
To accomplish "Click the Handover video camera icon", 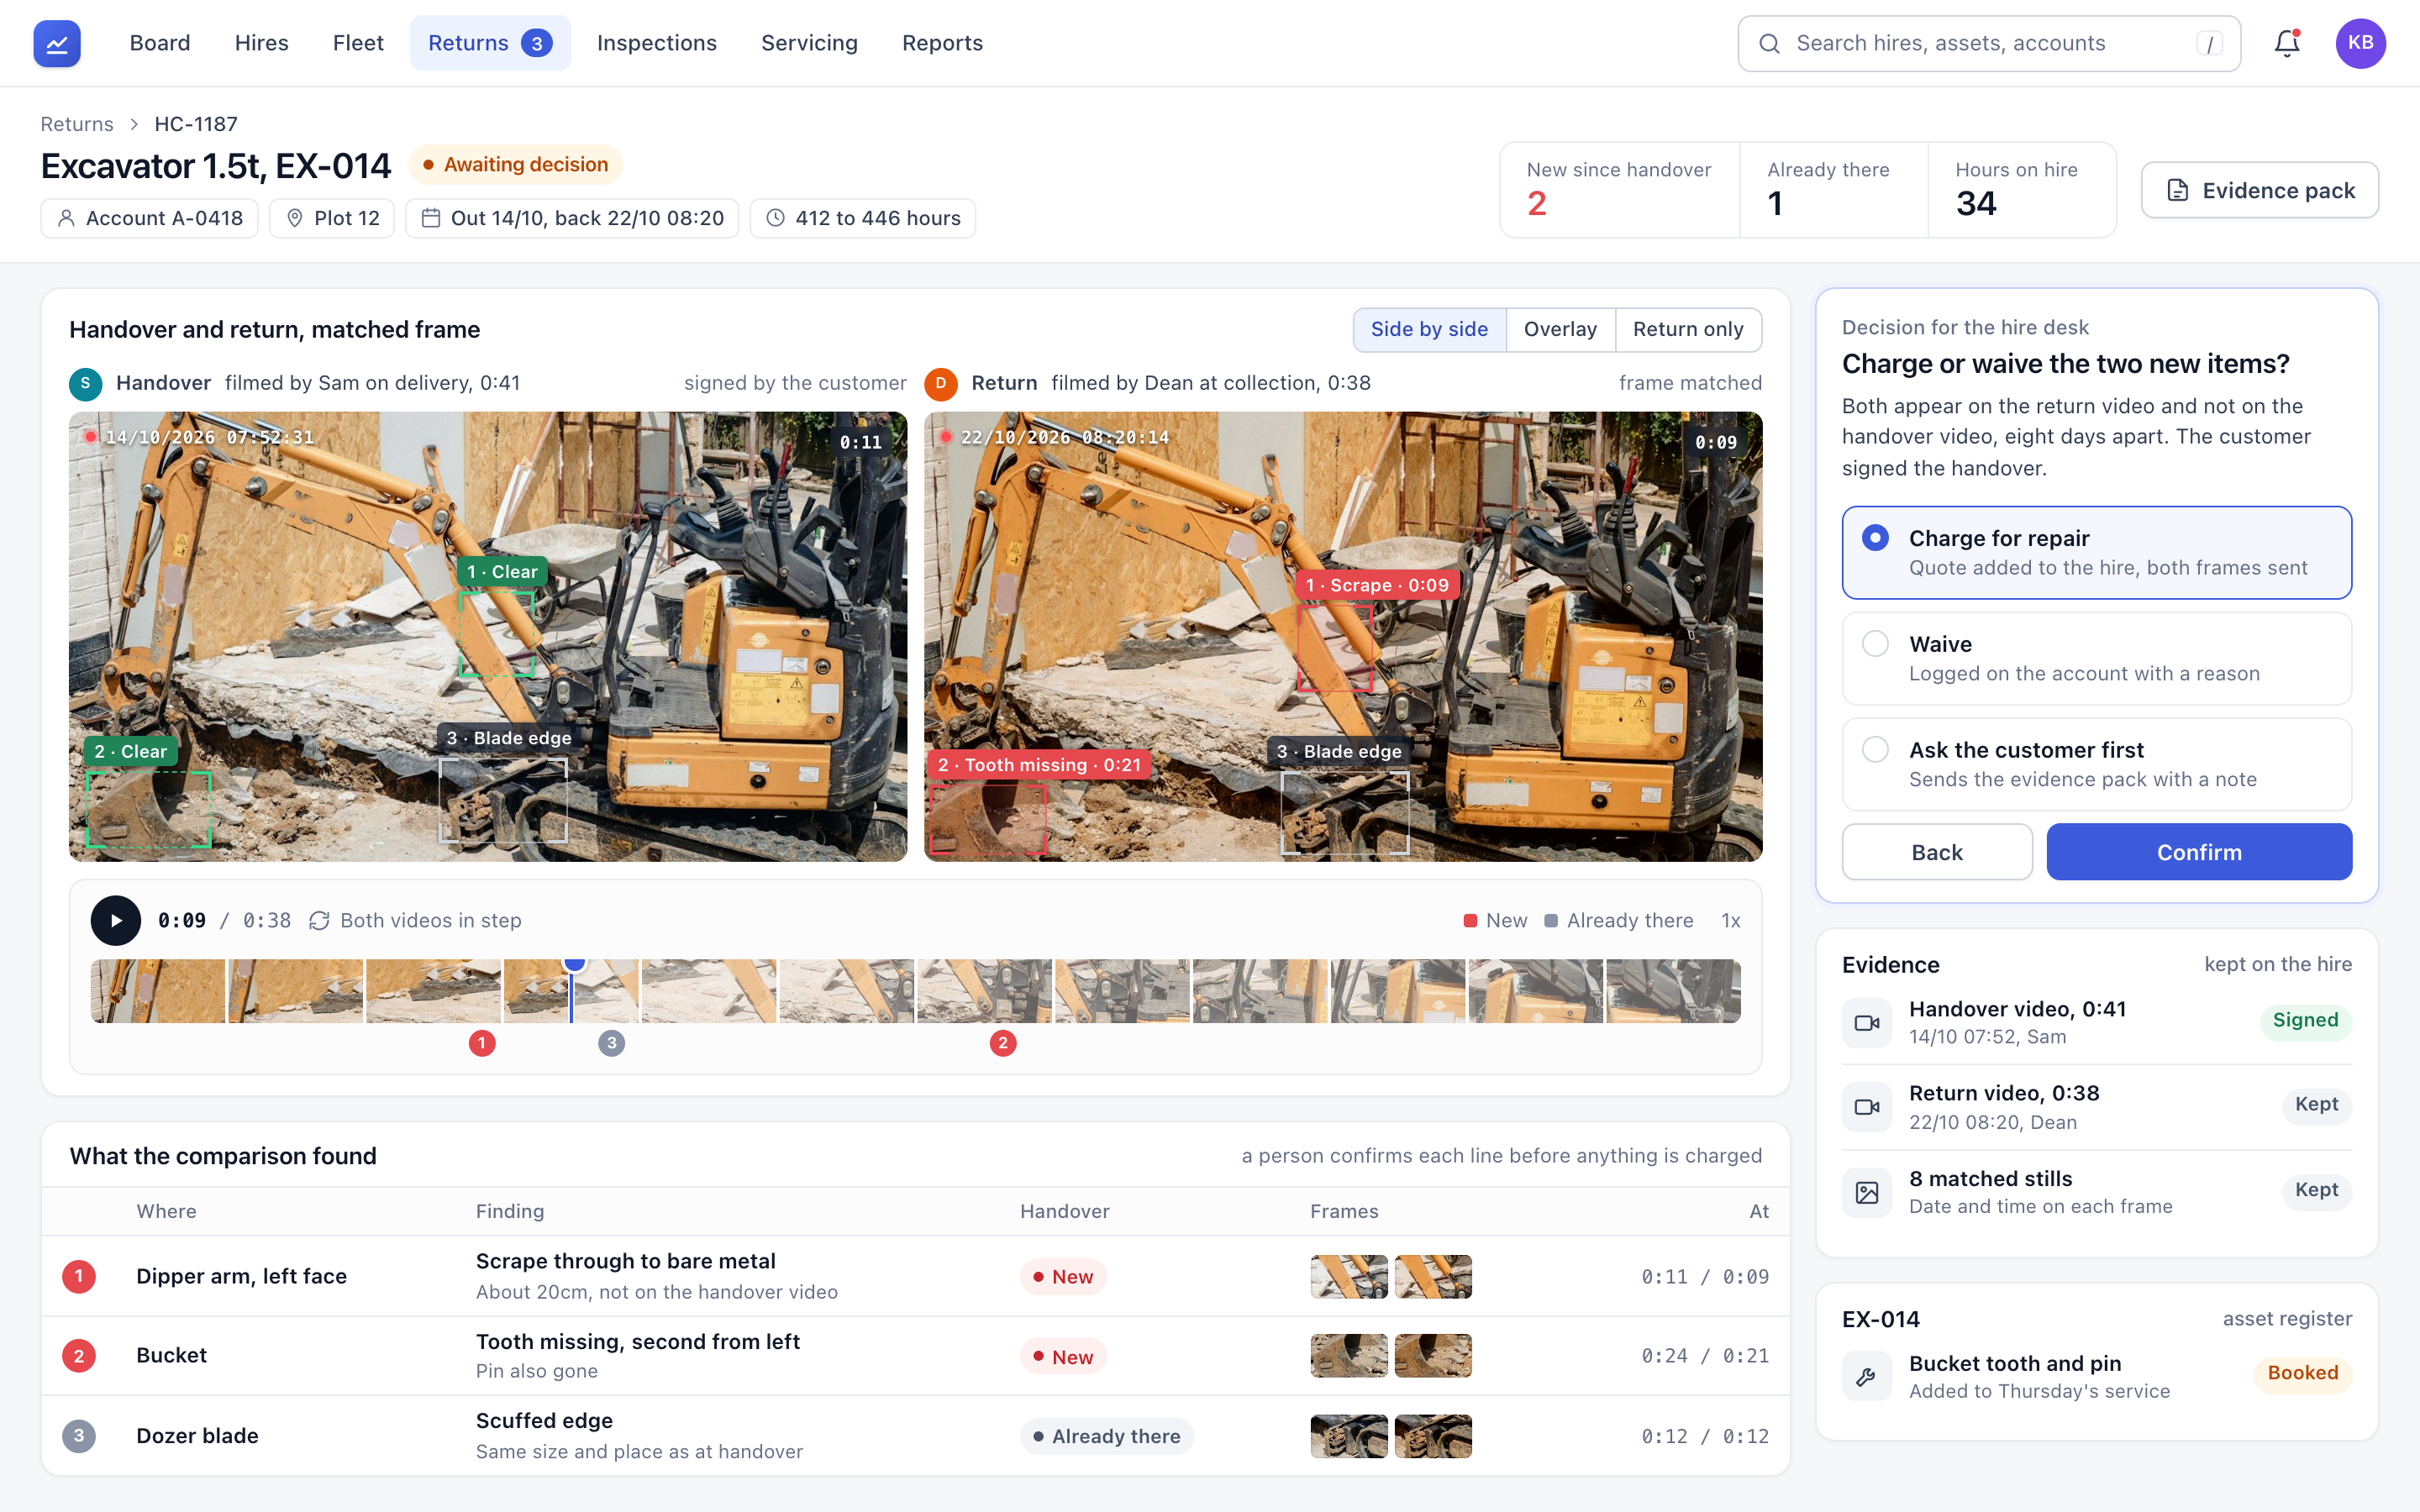I will 1866,1022.
